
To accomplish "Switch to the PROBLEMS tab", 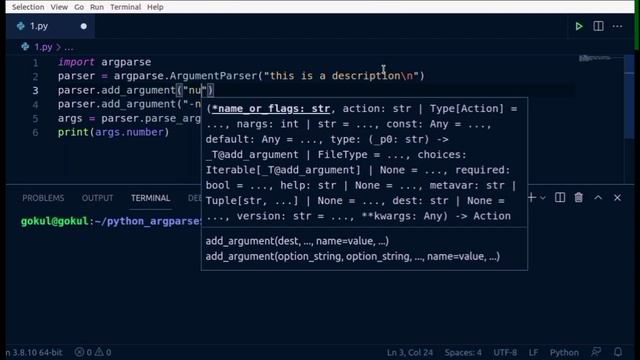I will pos(43,198).
